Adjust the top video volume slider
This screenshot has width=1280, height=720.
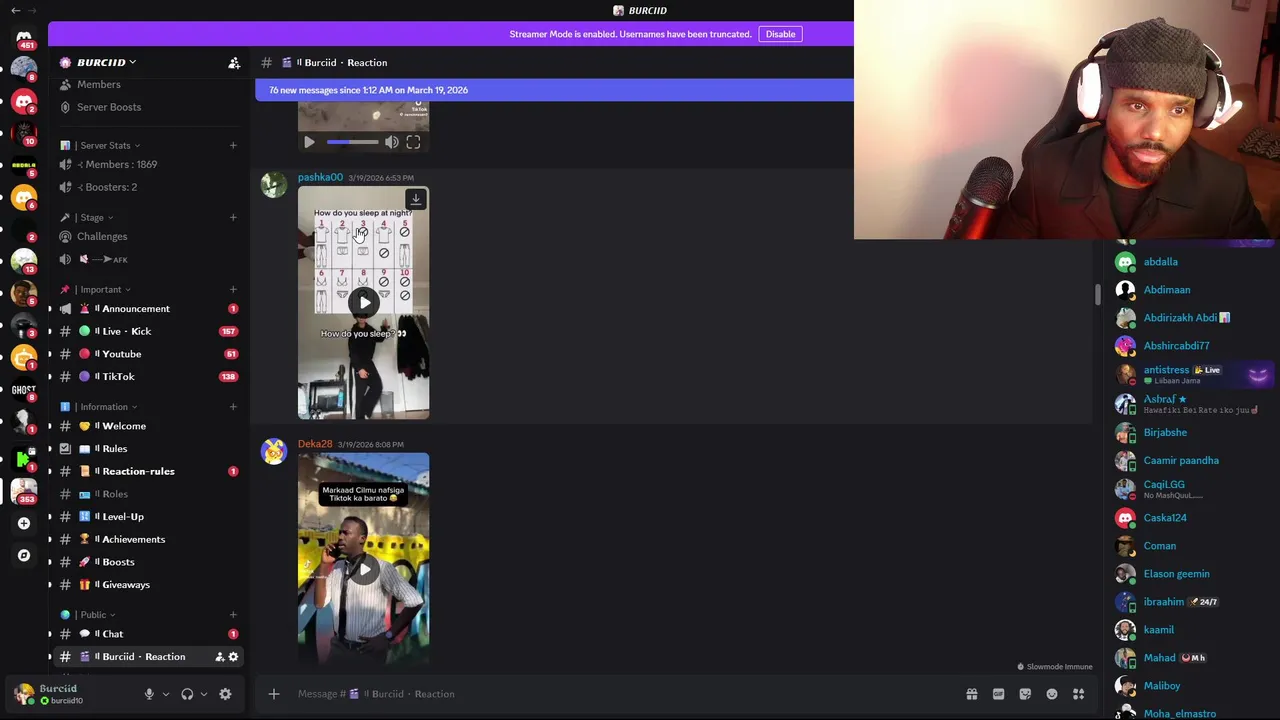pyautogui.click(x=353, y=142)
